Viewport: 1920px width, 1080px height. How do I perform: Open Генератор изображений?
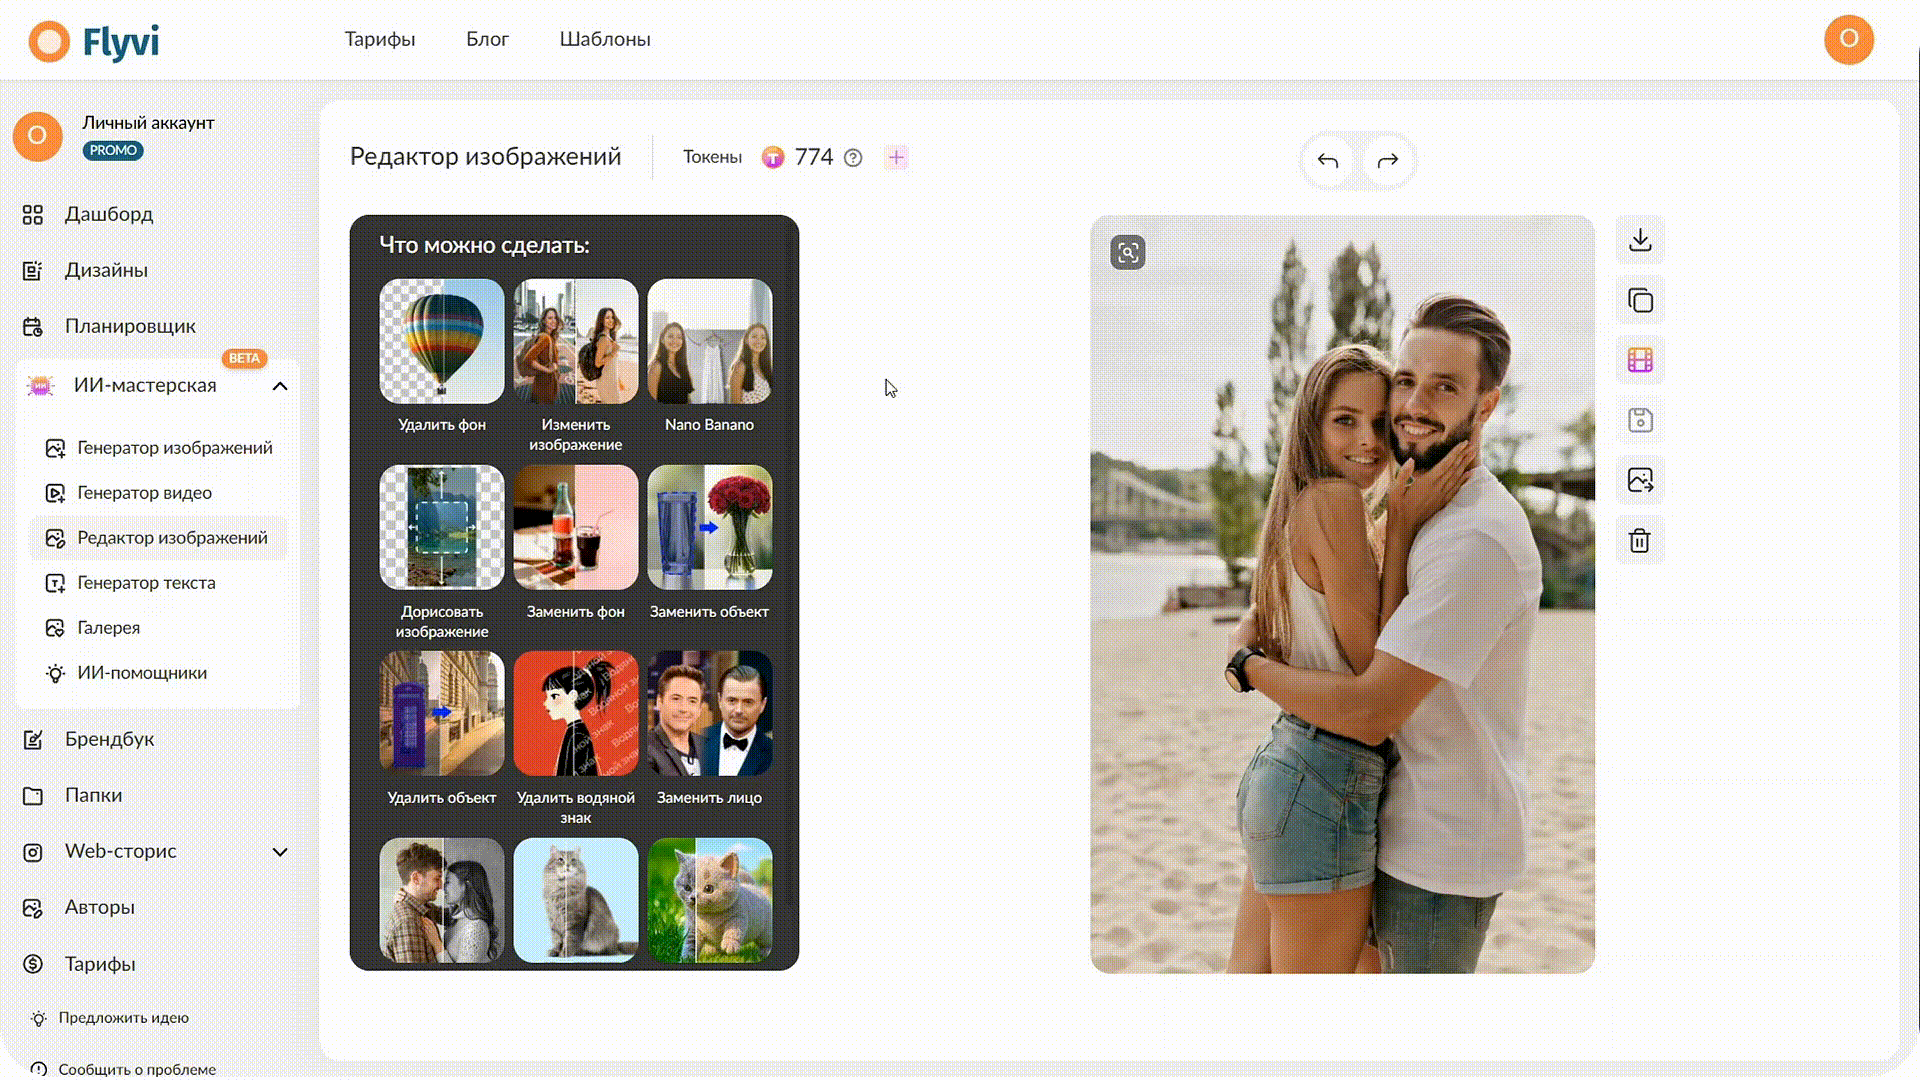click(159, 448)
